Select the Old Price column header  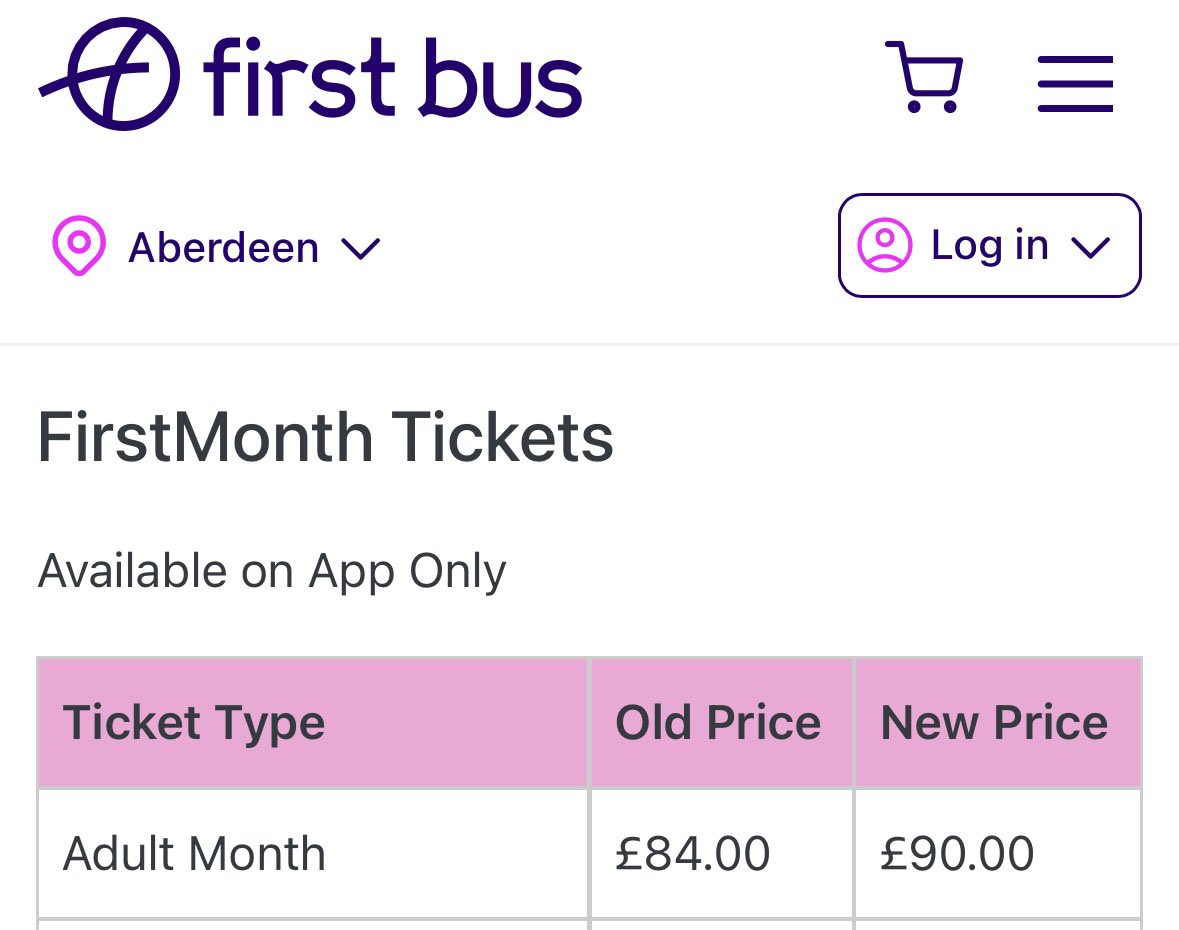tap(717, 722)
